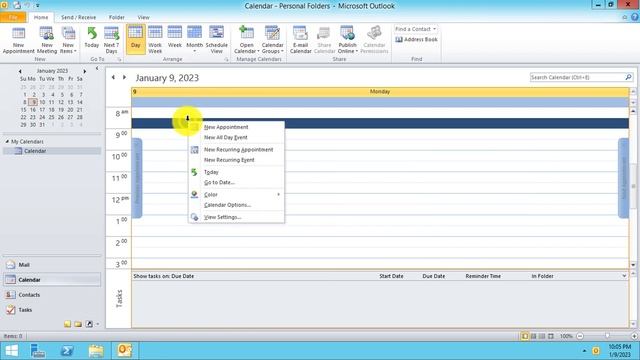Go to Today using ribbon icon
The width and height of the screenshot is (640, 360).
click(x=92, y=38)
